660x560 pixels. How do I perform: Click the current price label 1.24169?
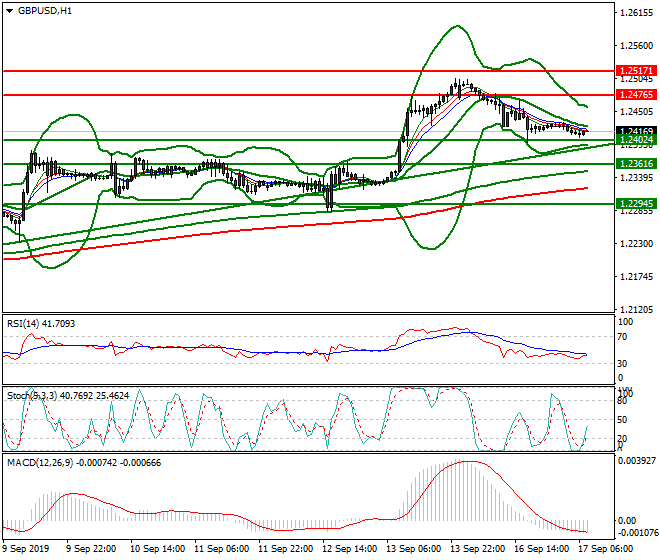pos(636,131)
